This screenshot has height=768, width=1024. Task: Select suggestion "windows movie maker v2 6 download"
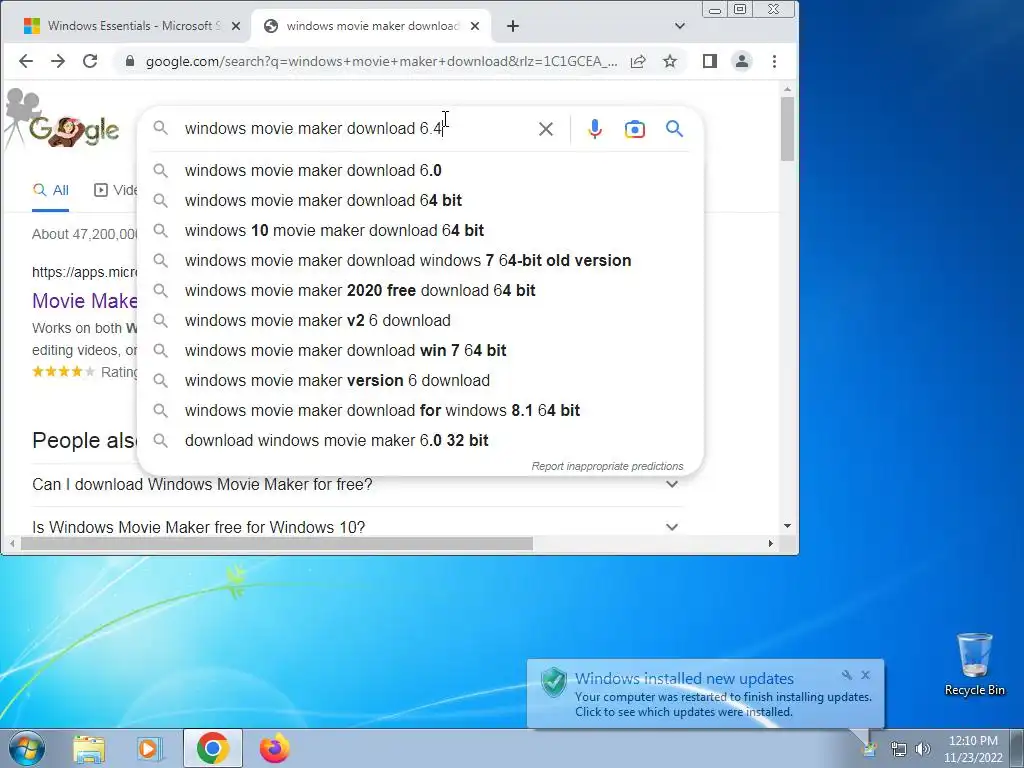pyautogui.click(x=421, y=321)
